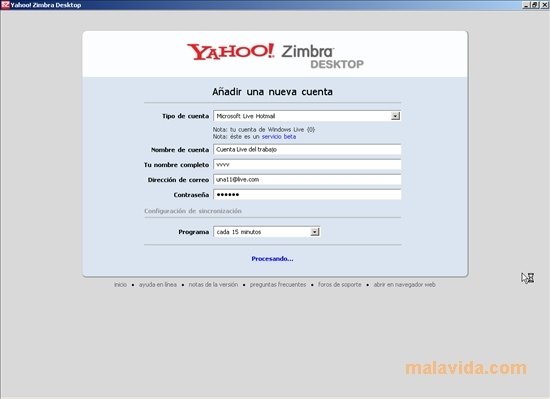Focus the Tu nombre completo field

click(307, 164)
